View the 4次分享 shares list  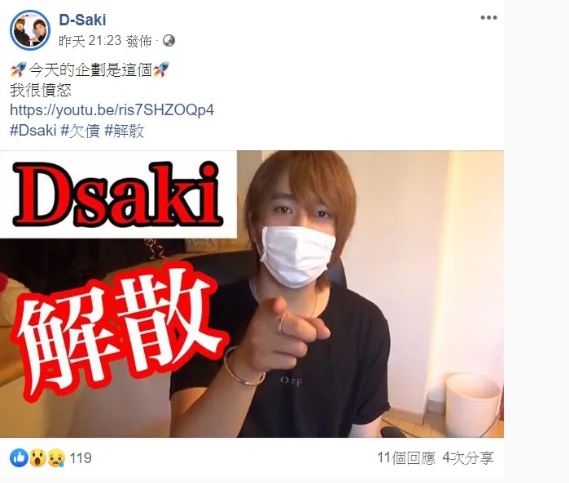pyautogui.click(x=468, y=458)
